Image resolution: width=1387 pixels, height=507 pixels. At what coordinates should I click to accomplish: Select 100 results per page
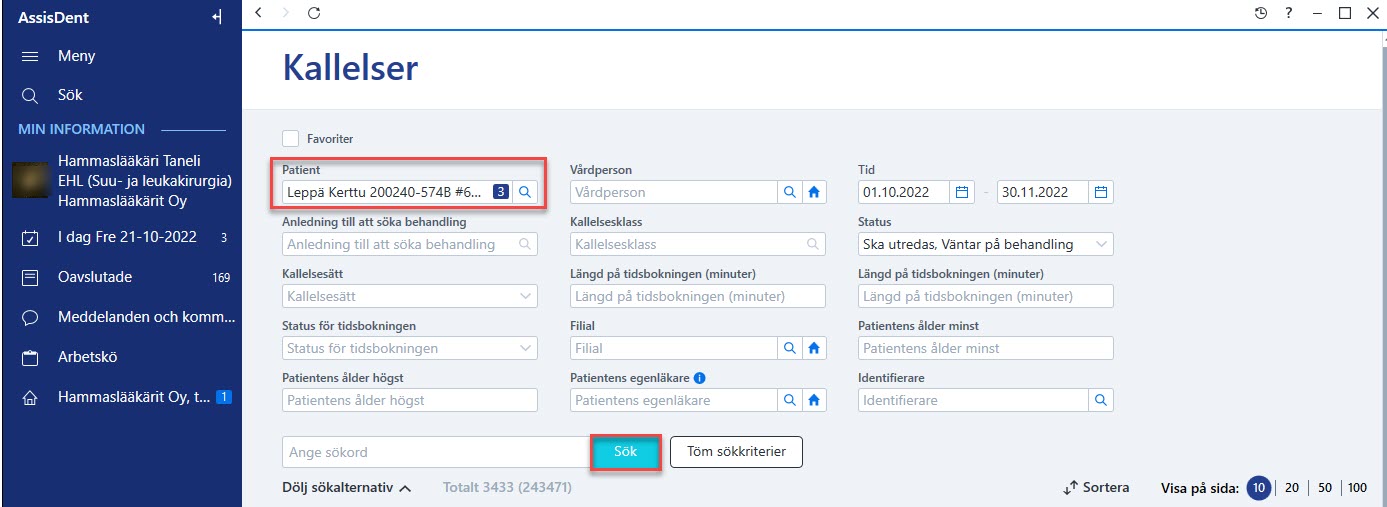[1357, 488]
